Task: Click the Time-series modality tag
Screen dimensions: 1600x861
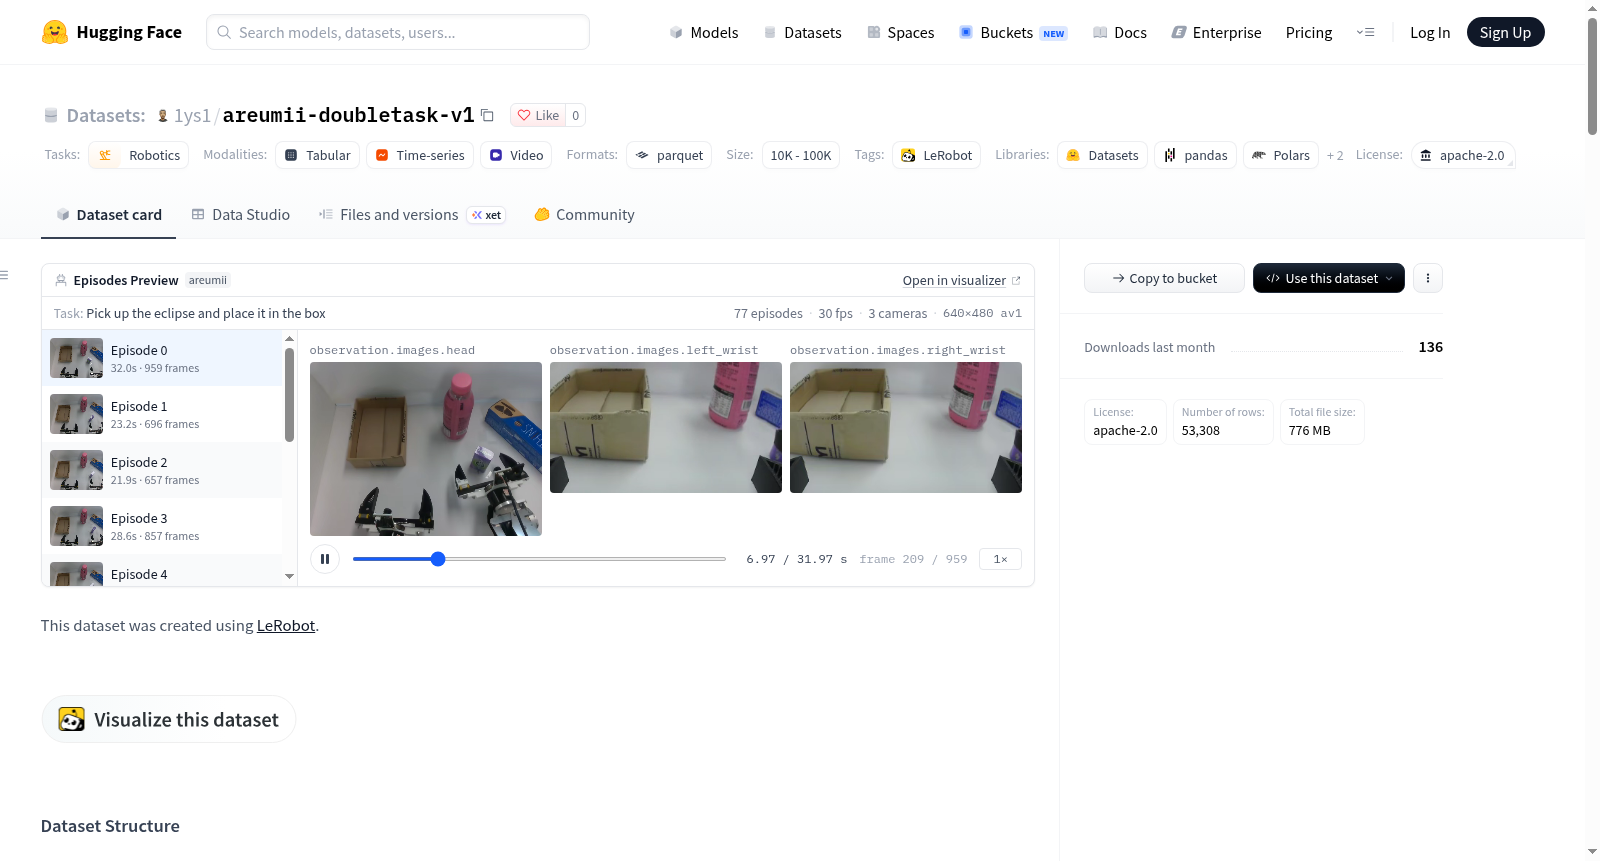Action: click(420, 155)
